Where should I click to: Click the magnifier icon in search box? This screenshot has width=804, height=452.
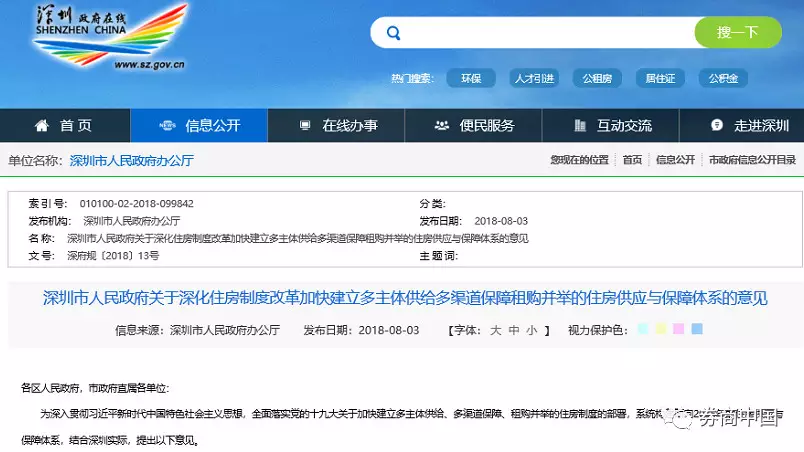[393, 33]
